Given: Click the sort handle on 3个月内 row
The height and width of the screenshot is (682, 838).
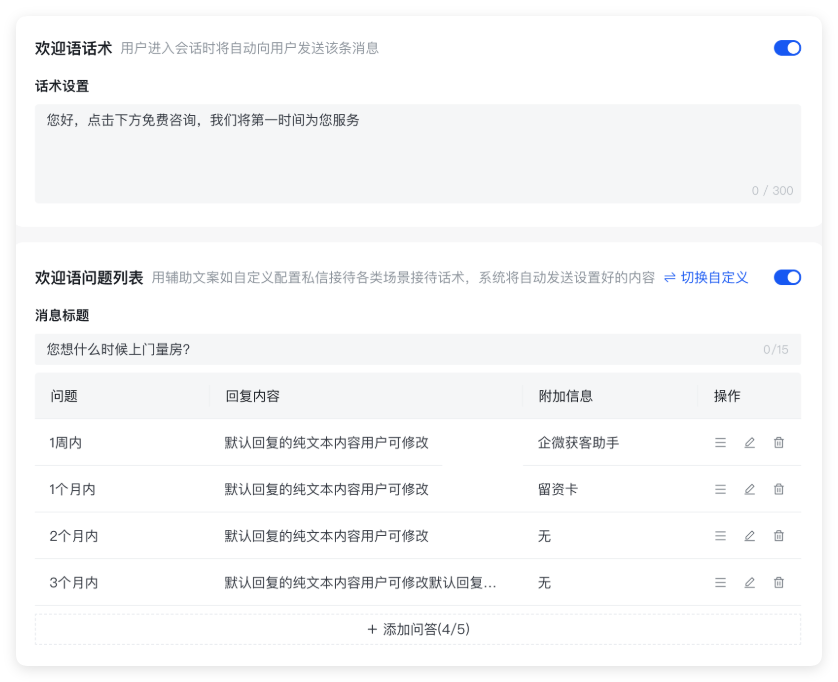Looking at the screenshot, I should 719,582.
